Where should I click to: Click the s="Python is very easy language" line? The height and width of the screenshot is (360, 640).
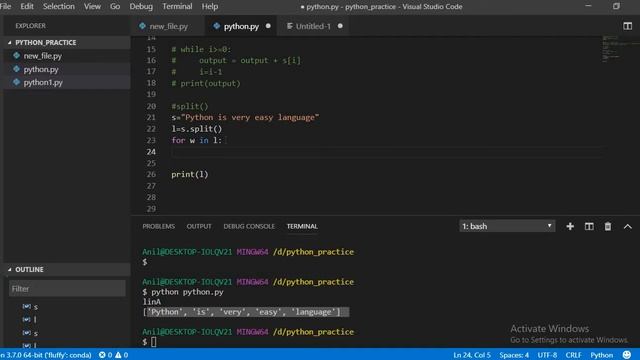click(x=245, y=118)
